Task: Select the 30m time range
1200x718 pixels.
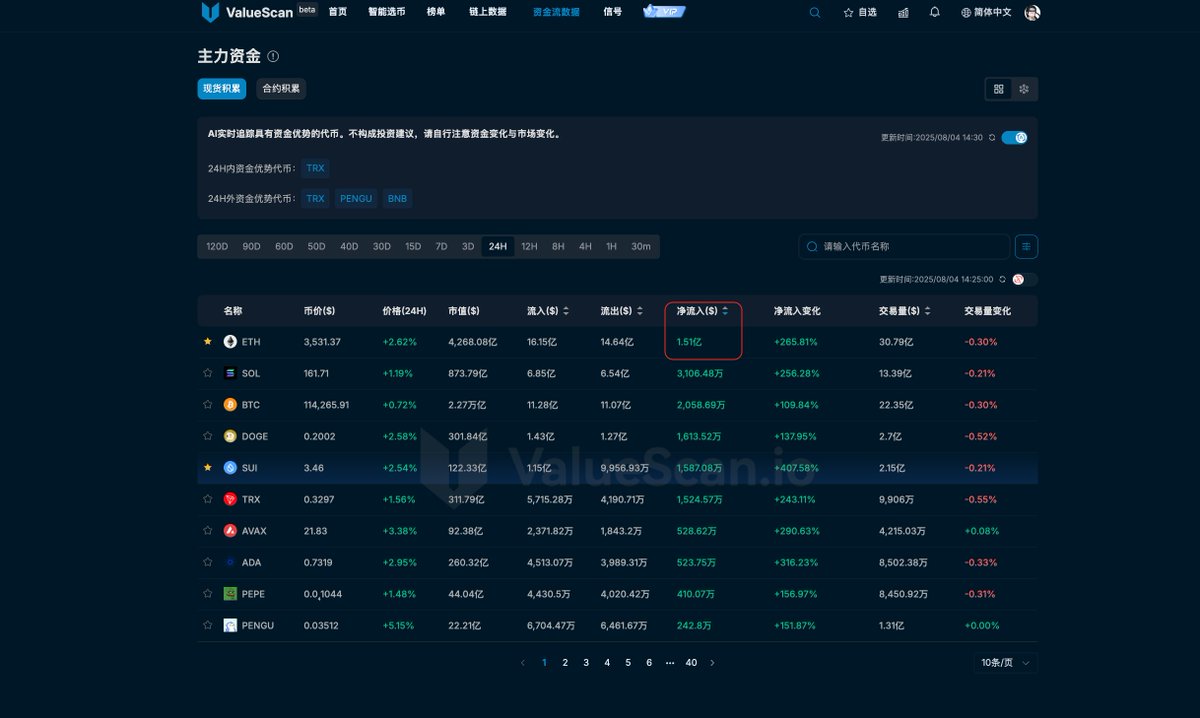Action: tap(641, 246)
